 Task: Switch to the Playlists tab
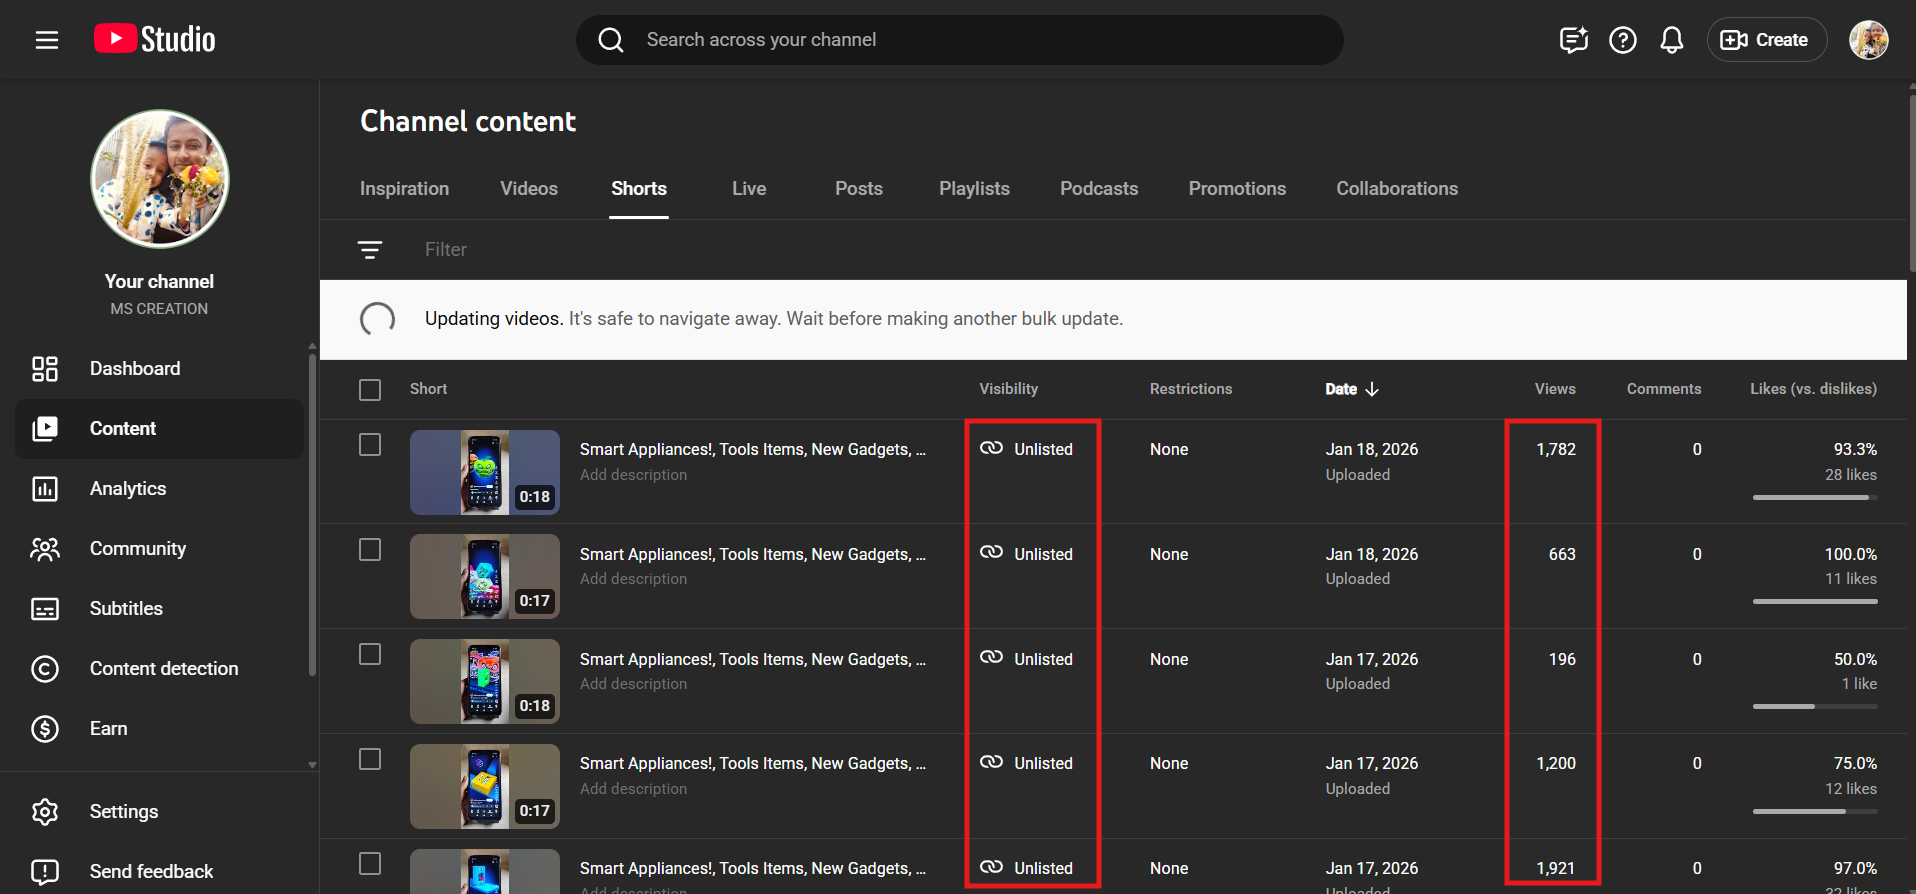[x=973, y=189]
